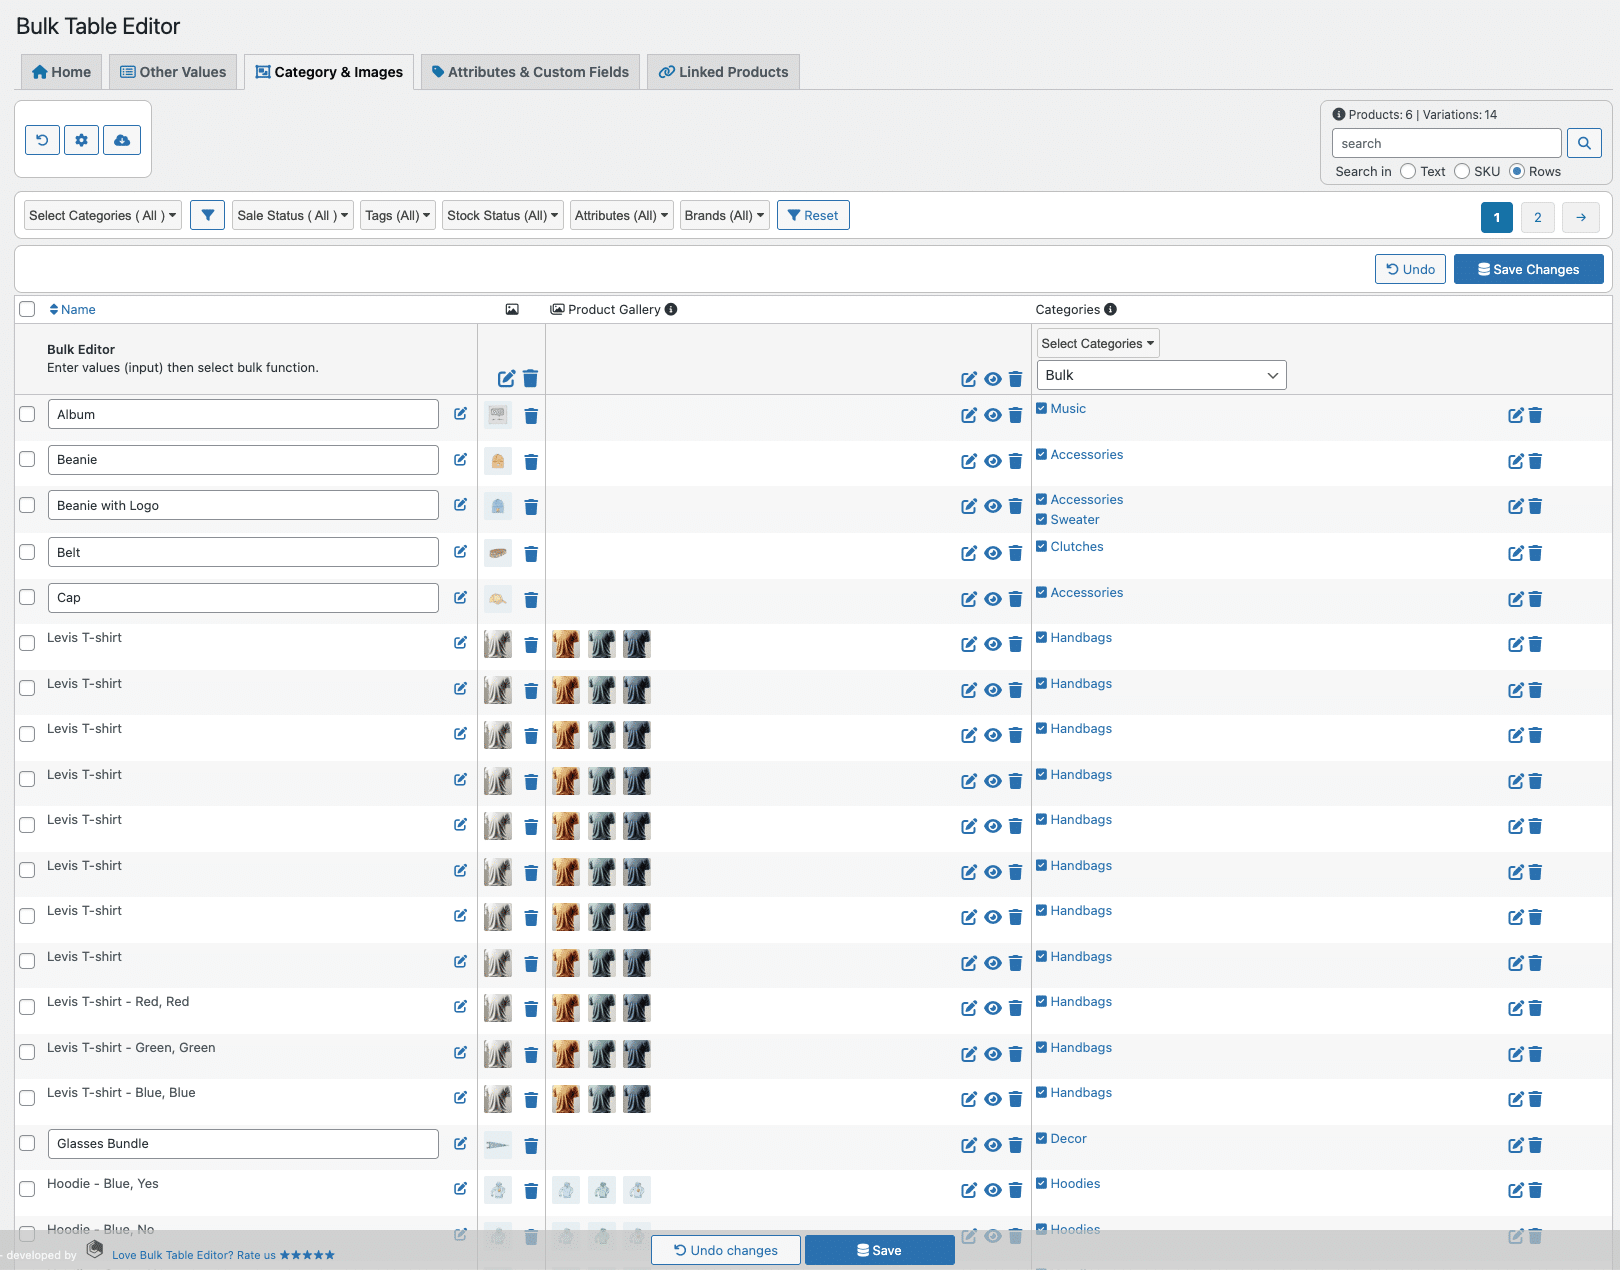Open the Bulk category action combo box

(1161, 375)
